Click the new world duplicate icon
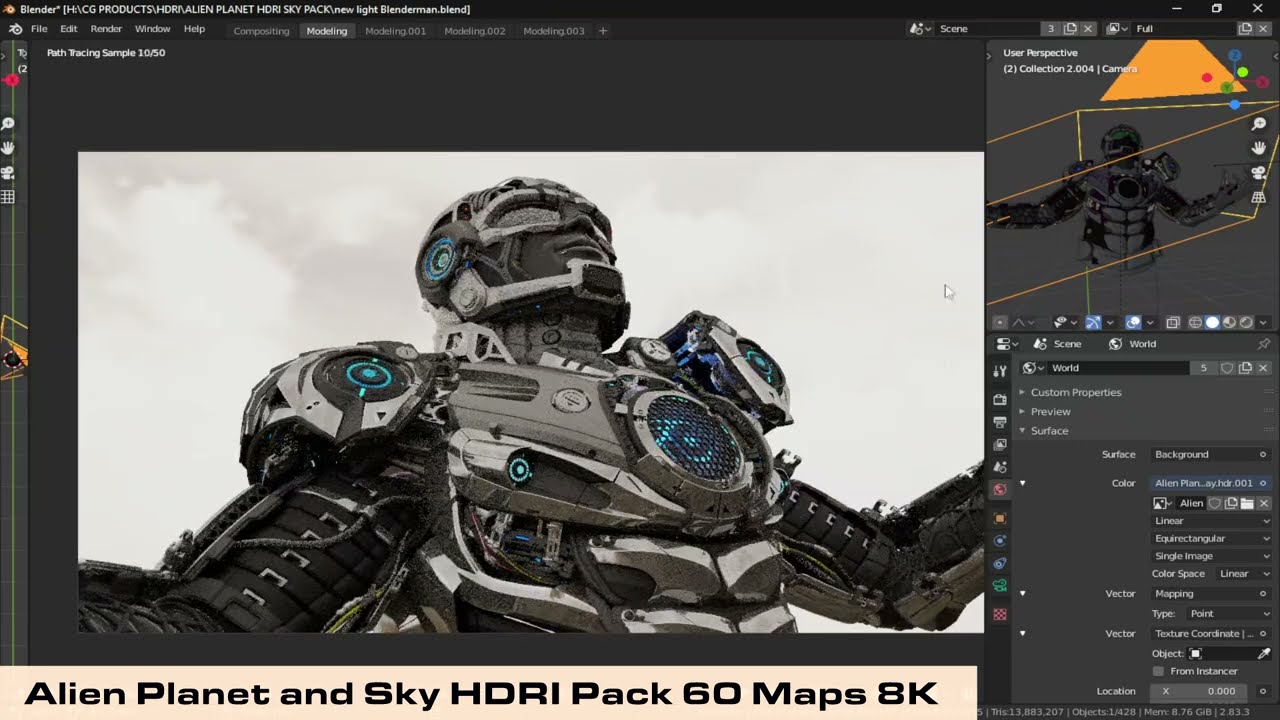Image resolution: width=1280 pixels, height=720 pixels. pyautogui.click(x=1245, y=368)
